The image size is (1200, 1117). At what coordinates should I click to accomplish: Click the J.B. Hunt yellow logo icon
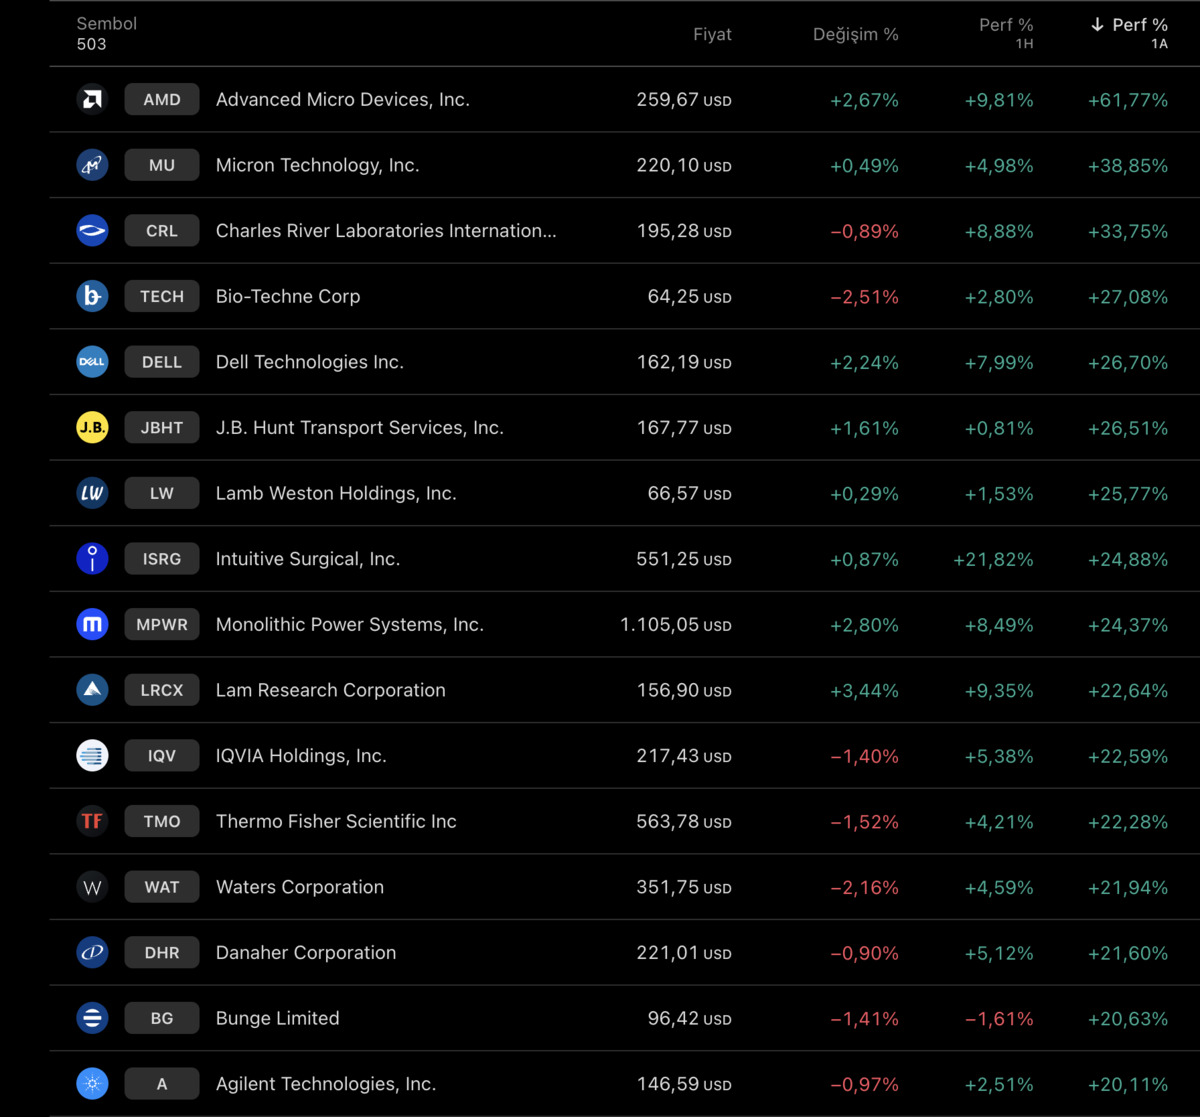tap(92, 427)
